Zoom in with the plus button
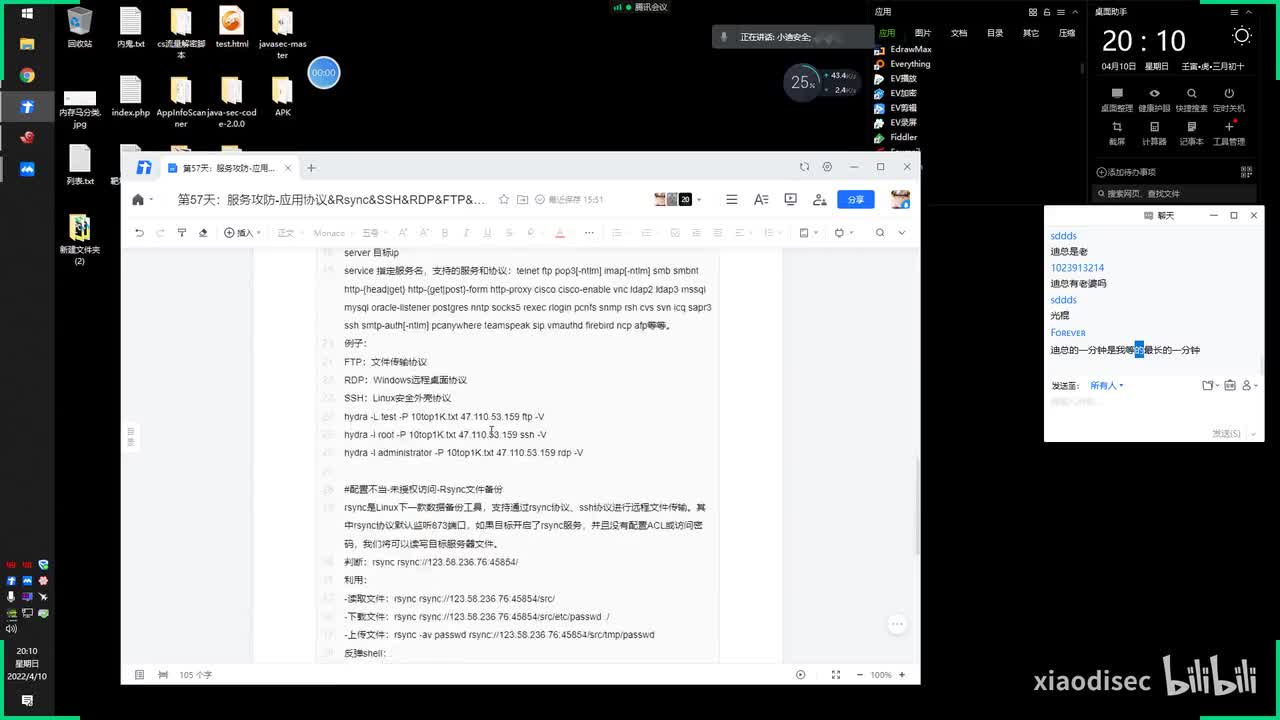Image resolution: width=1280 pixels, height=720 pixels. 902,675
